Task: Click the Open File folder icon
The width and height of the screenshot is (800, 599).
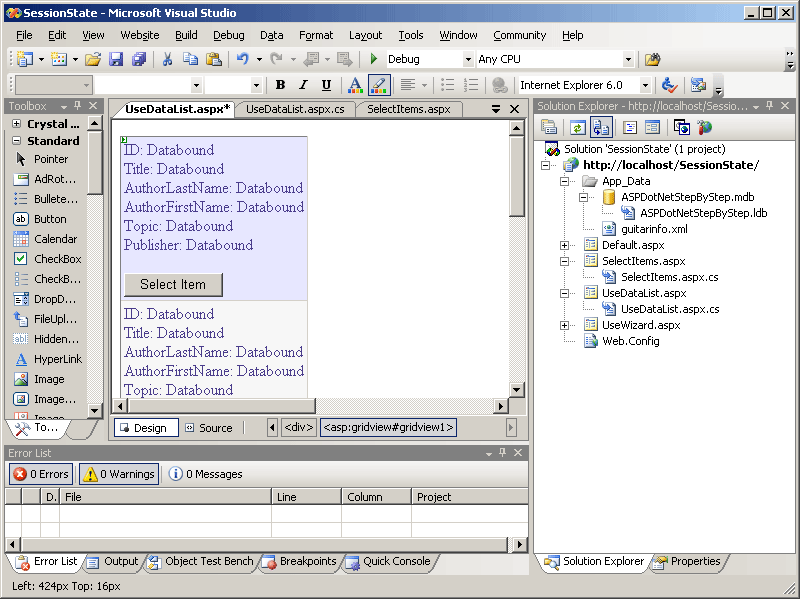Action: click(94, 60)
